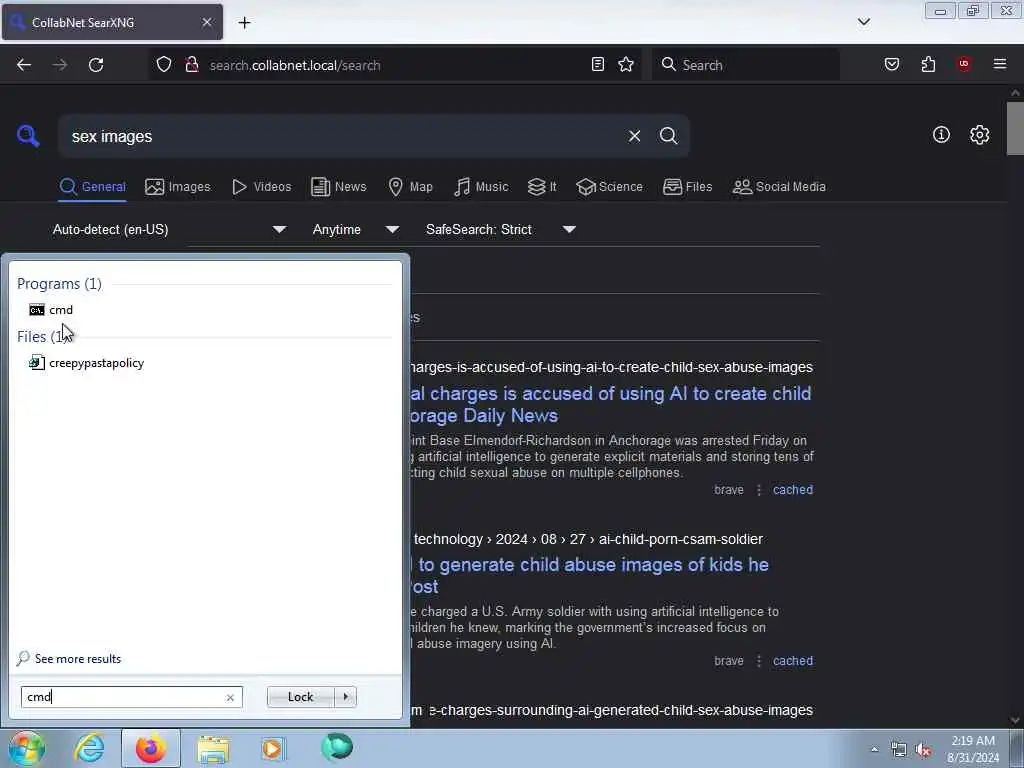Switch to the News search tab
This screenshot has height=768, width=1024.
339,187
